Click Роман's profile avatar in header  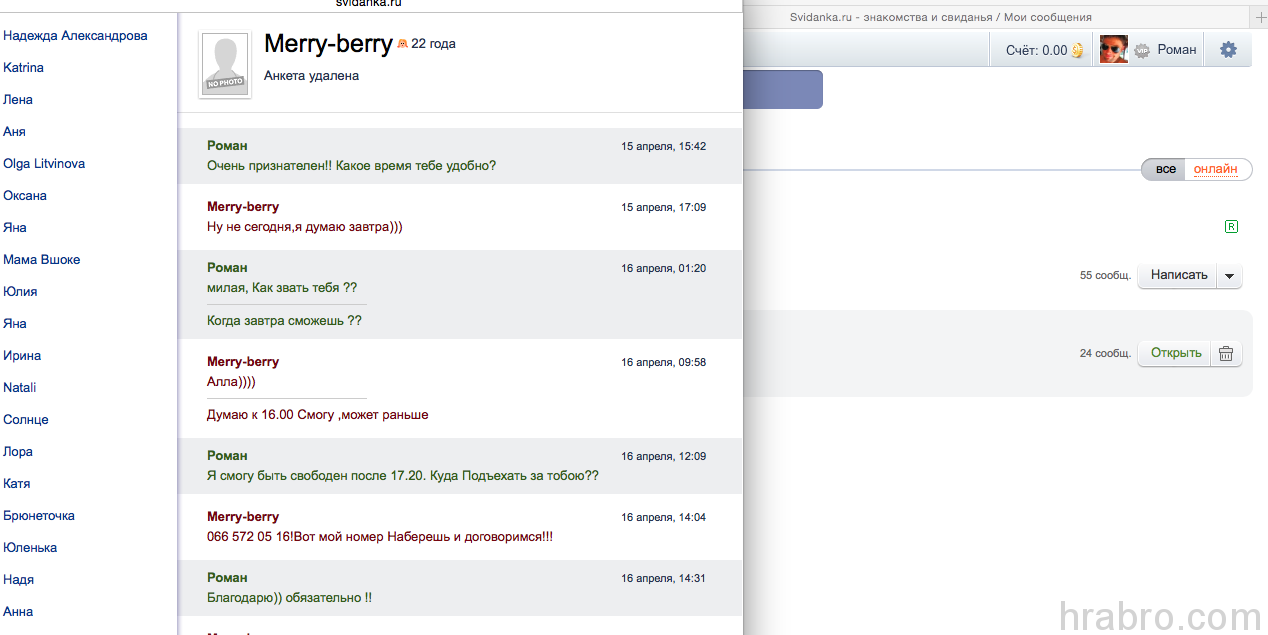[x=1114, y=49]
